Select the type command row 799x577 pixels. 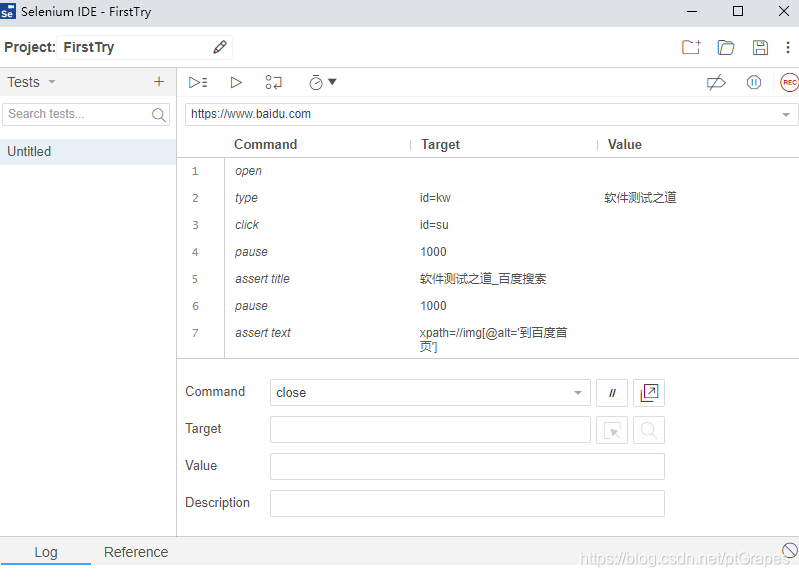coord(488,198)
